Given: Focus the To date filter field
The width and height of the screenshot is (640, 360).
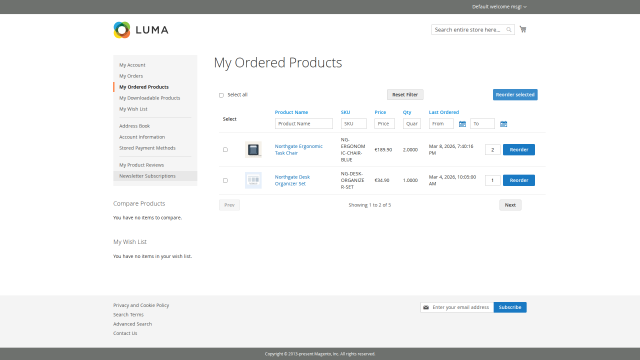Looking at the screenshot, I should [482, 124].
